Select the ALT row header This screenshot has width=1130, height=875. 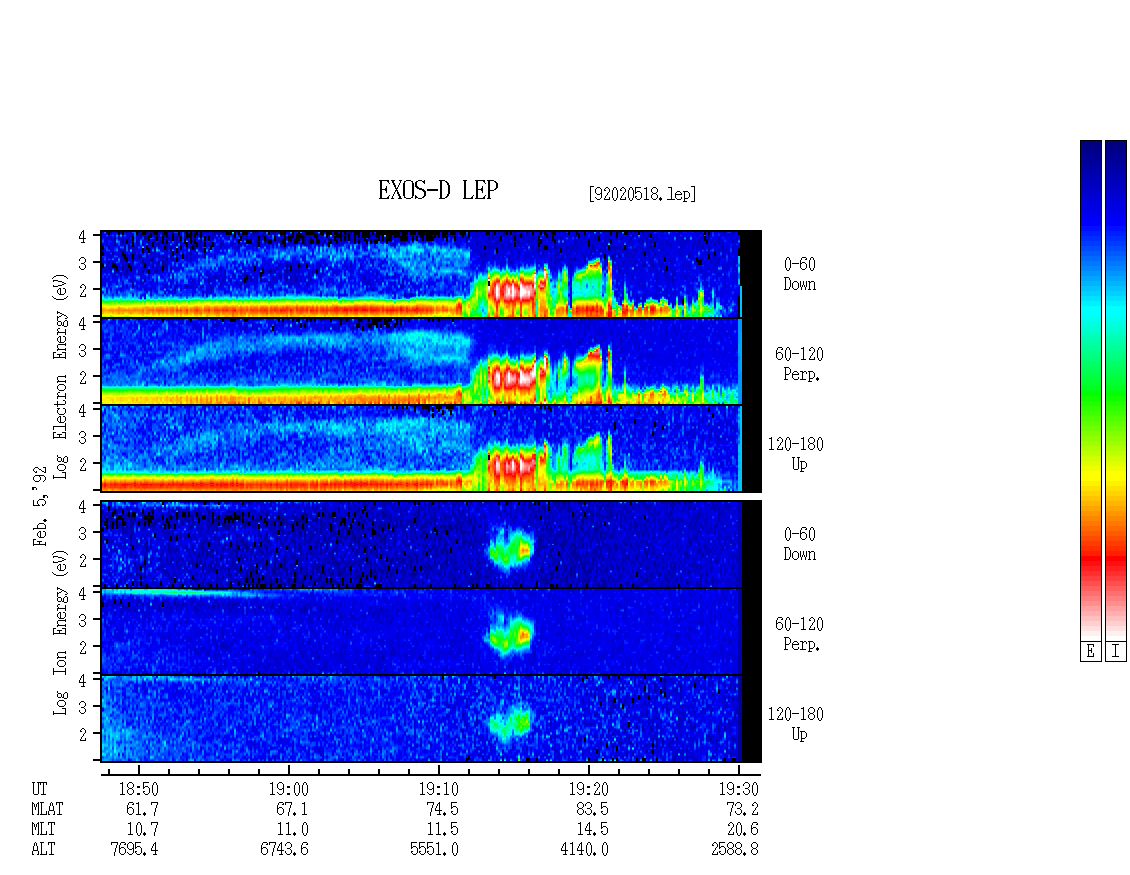click(43, 850)
